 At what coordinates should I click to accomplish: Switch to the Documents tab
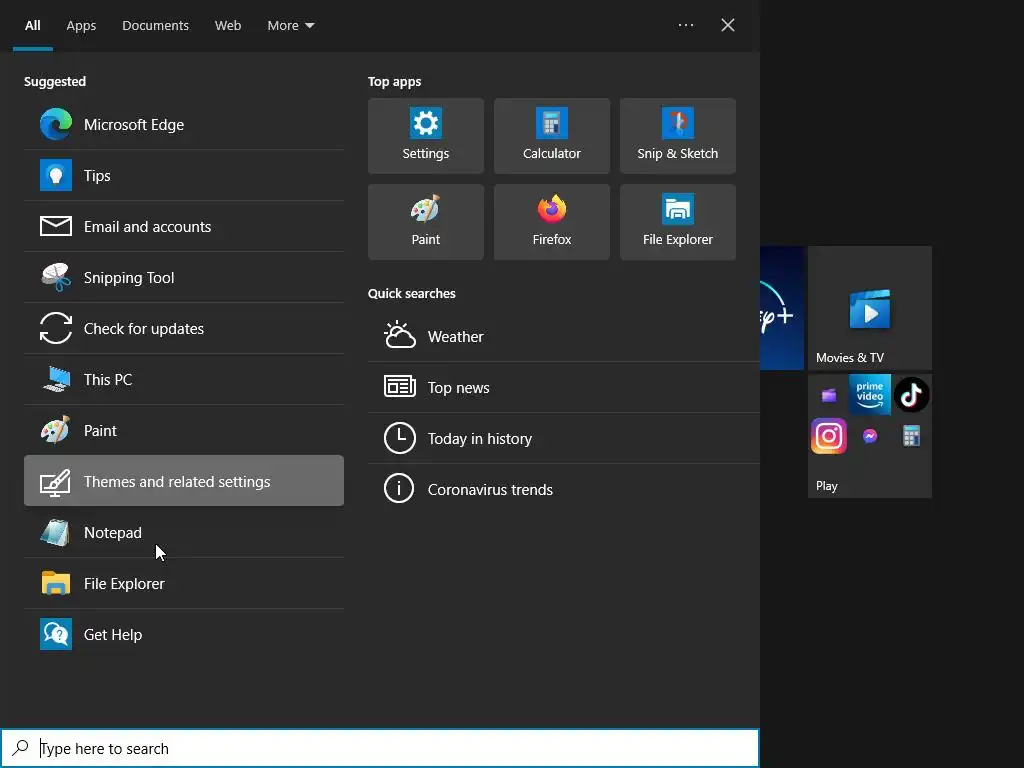tap(155, 25)
